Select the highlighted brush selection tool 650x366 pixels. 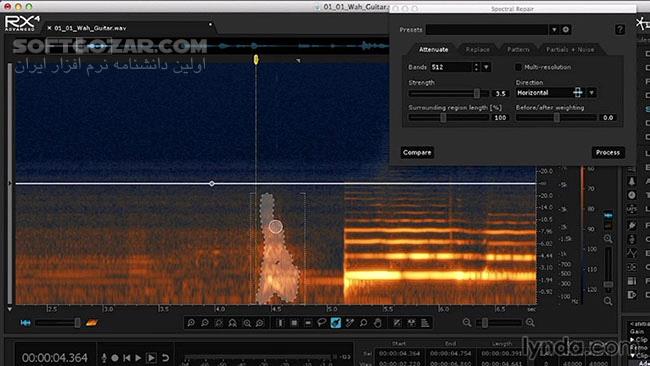click(x=336, y=322)
